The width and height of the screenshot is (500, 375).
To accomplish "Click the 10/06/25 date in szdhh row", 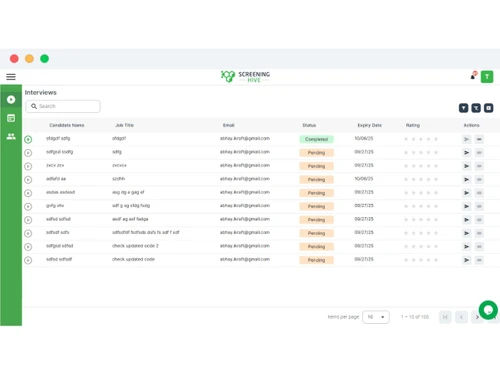I will (364, 179).
